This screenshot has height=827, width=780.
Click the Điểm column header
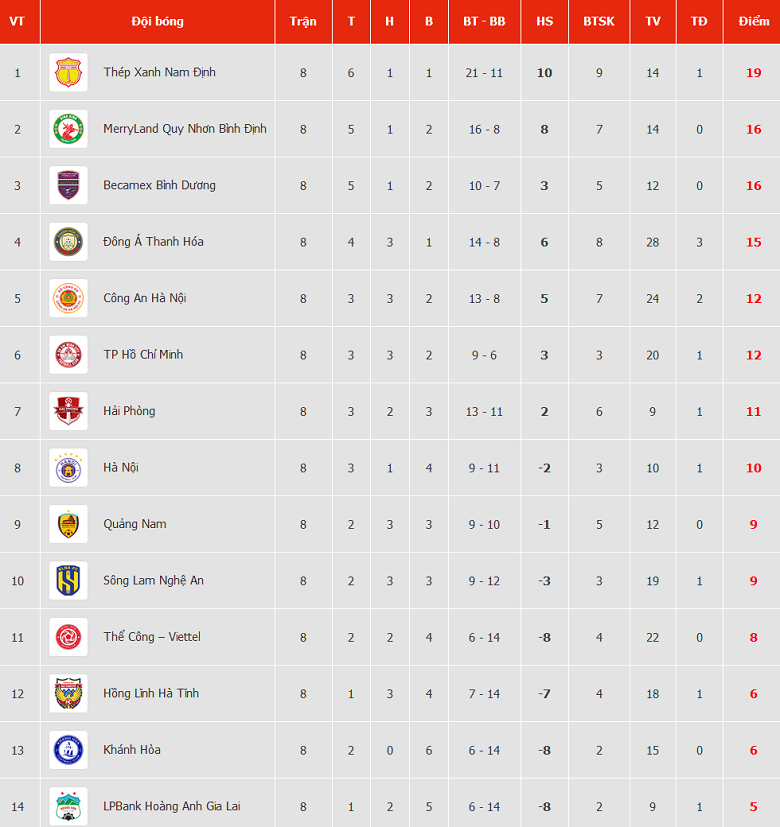pos(754,21)
